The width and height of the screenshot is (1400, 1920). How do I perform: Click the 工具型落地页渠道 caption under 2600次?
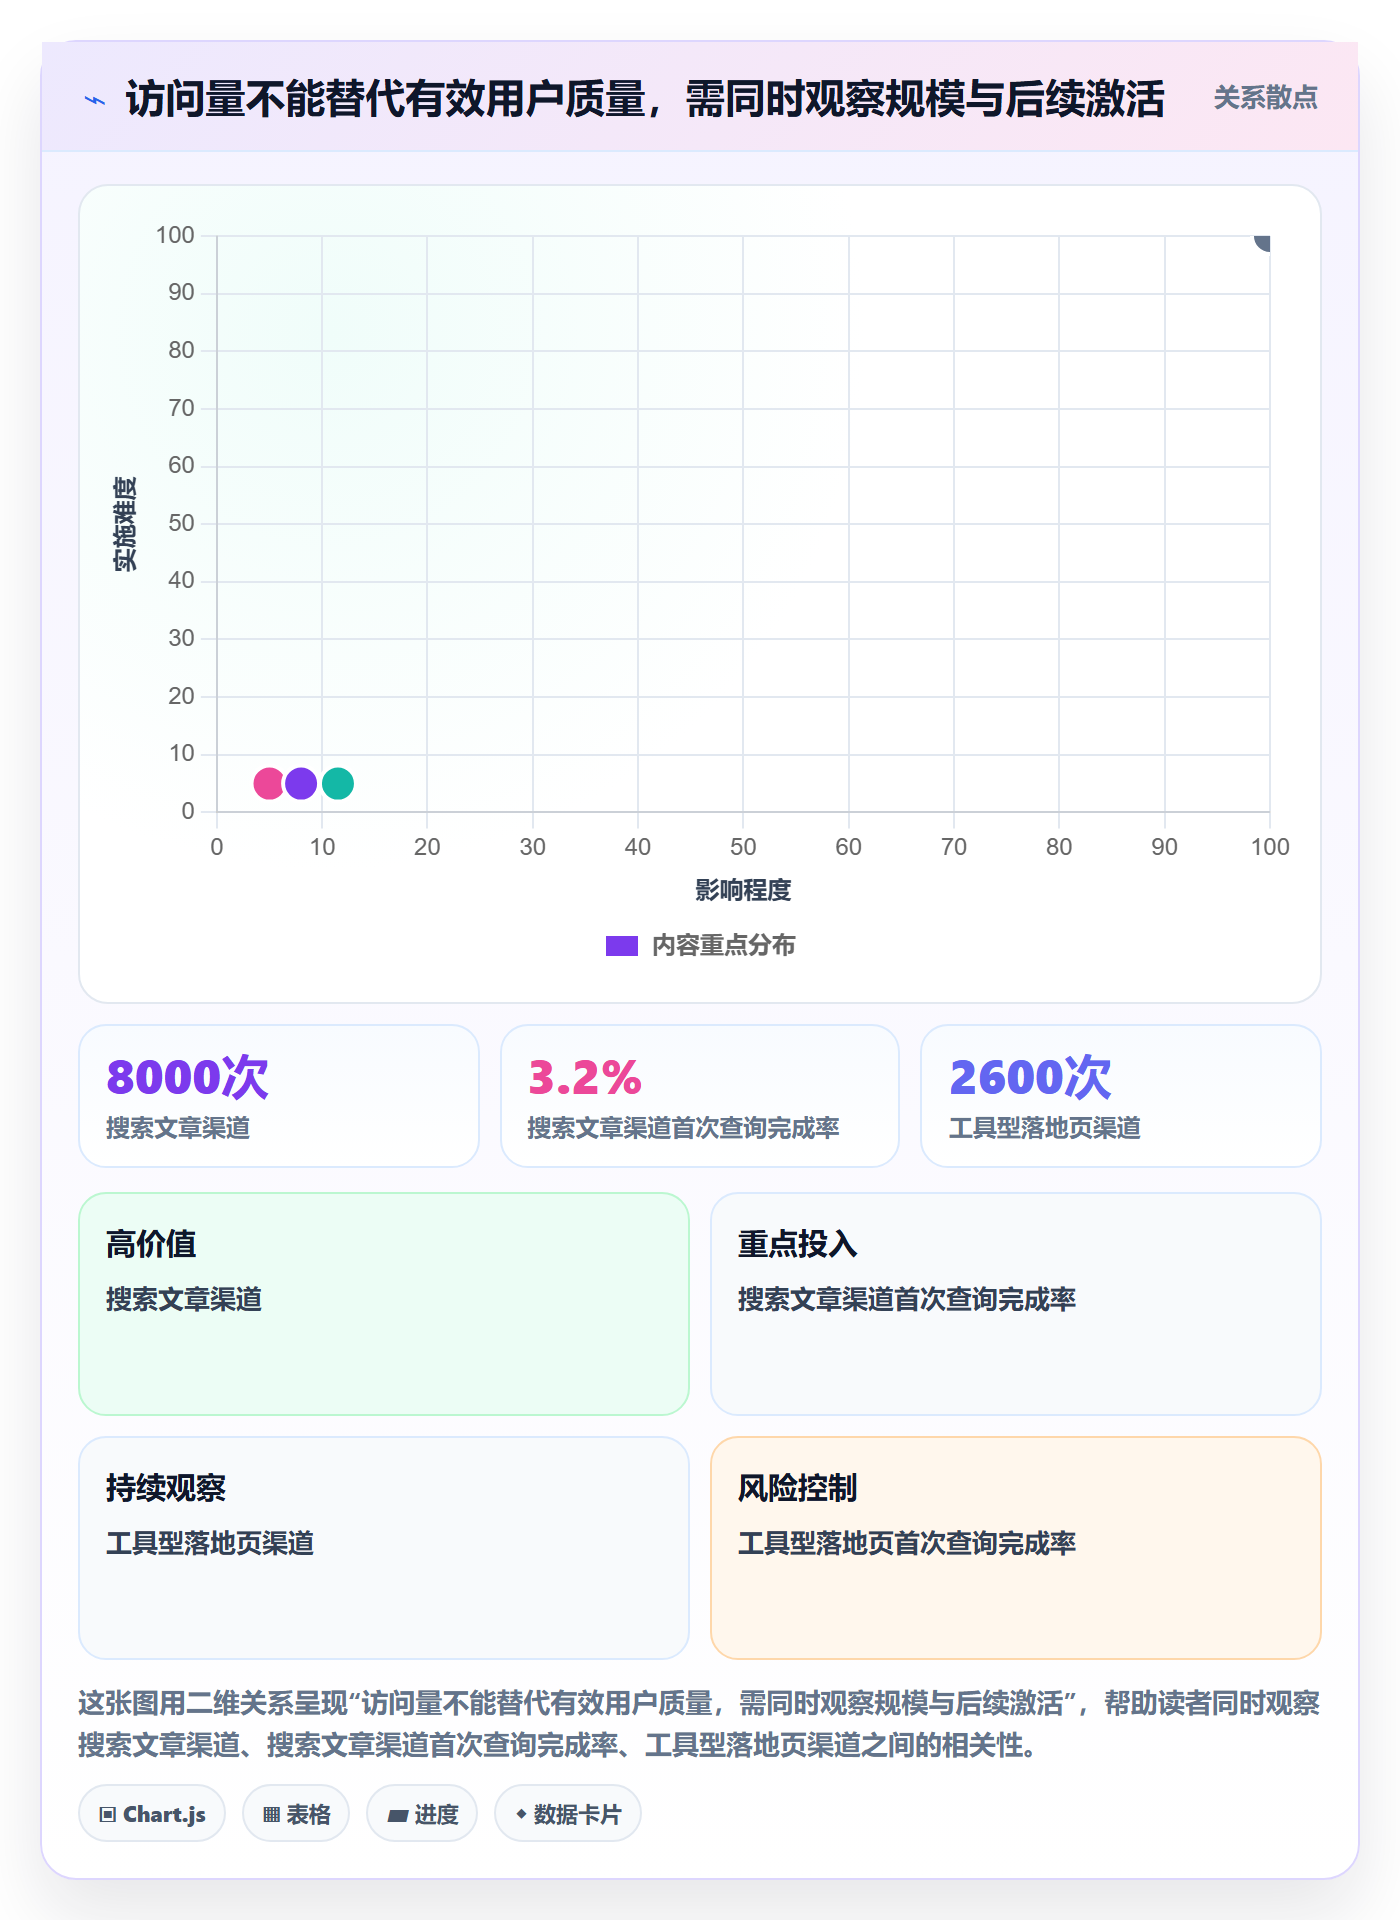point(1045,1128)
